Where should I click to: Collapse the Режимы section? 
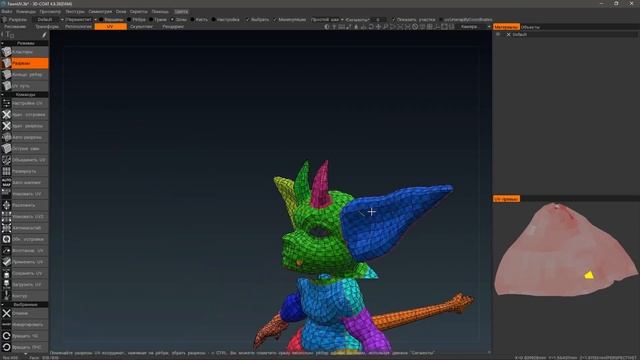tap(2, 43)
